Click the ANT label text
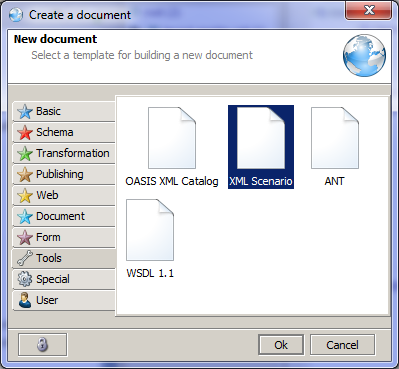Viewport: 399px width, 369px height. 334,181
